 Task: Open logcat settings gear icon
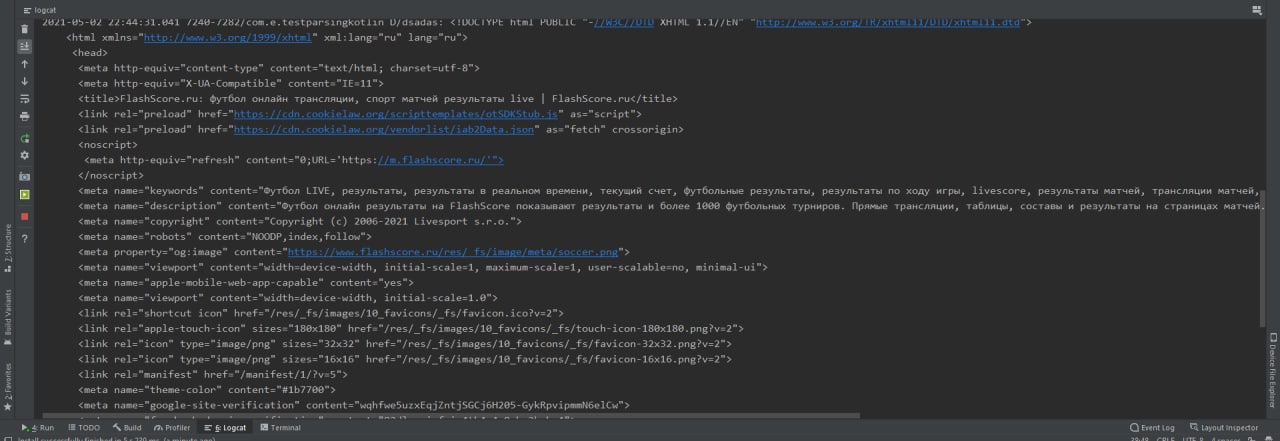pyautogui.click(x=25, y=155)
